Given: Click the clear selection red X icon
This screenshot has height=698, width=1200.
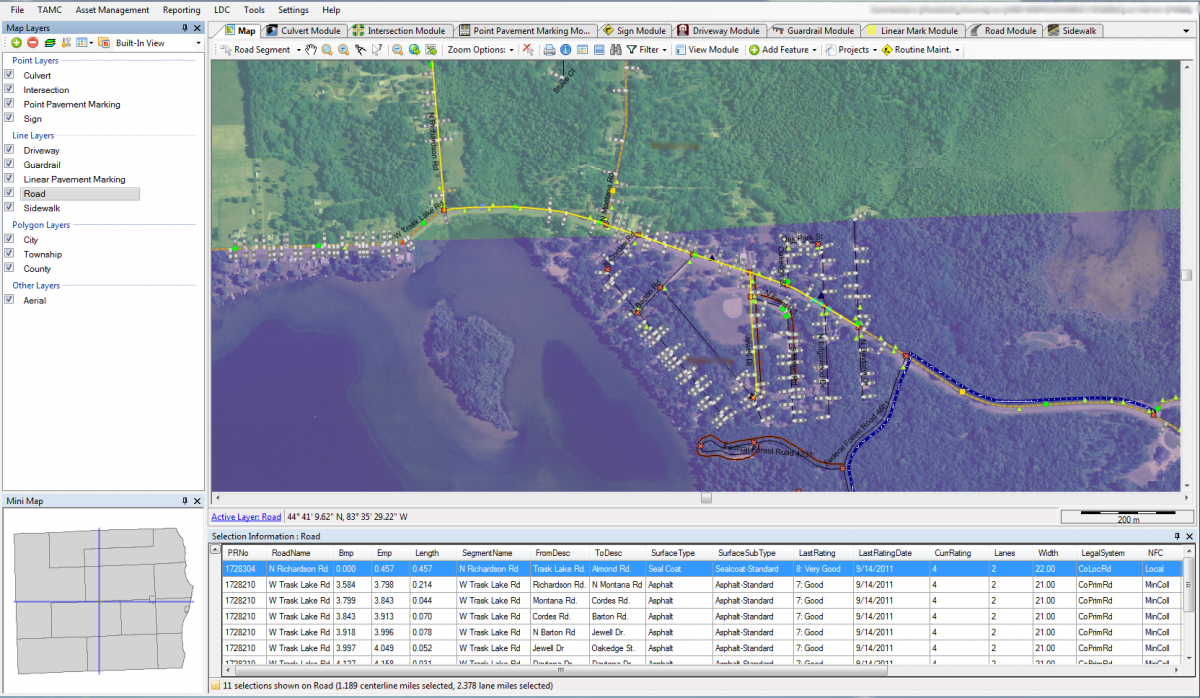Looking at the screenshot, I should pyautogui.click(x=528, y=49).
